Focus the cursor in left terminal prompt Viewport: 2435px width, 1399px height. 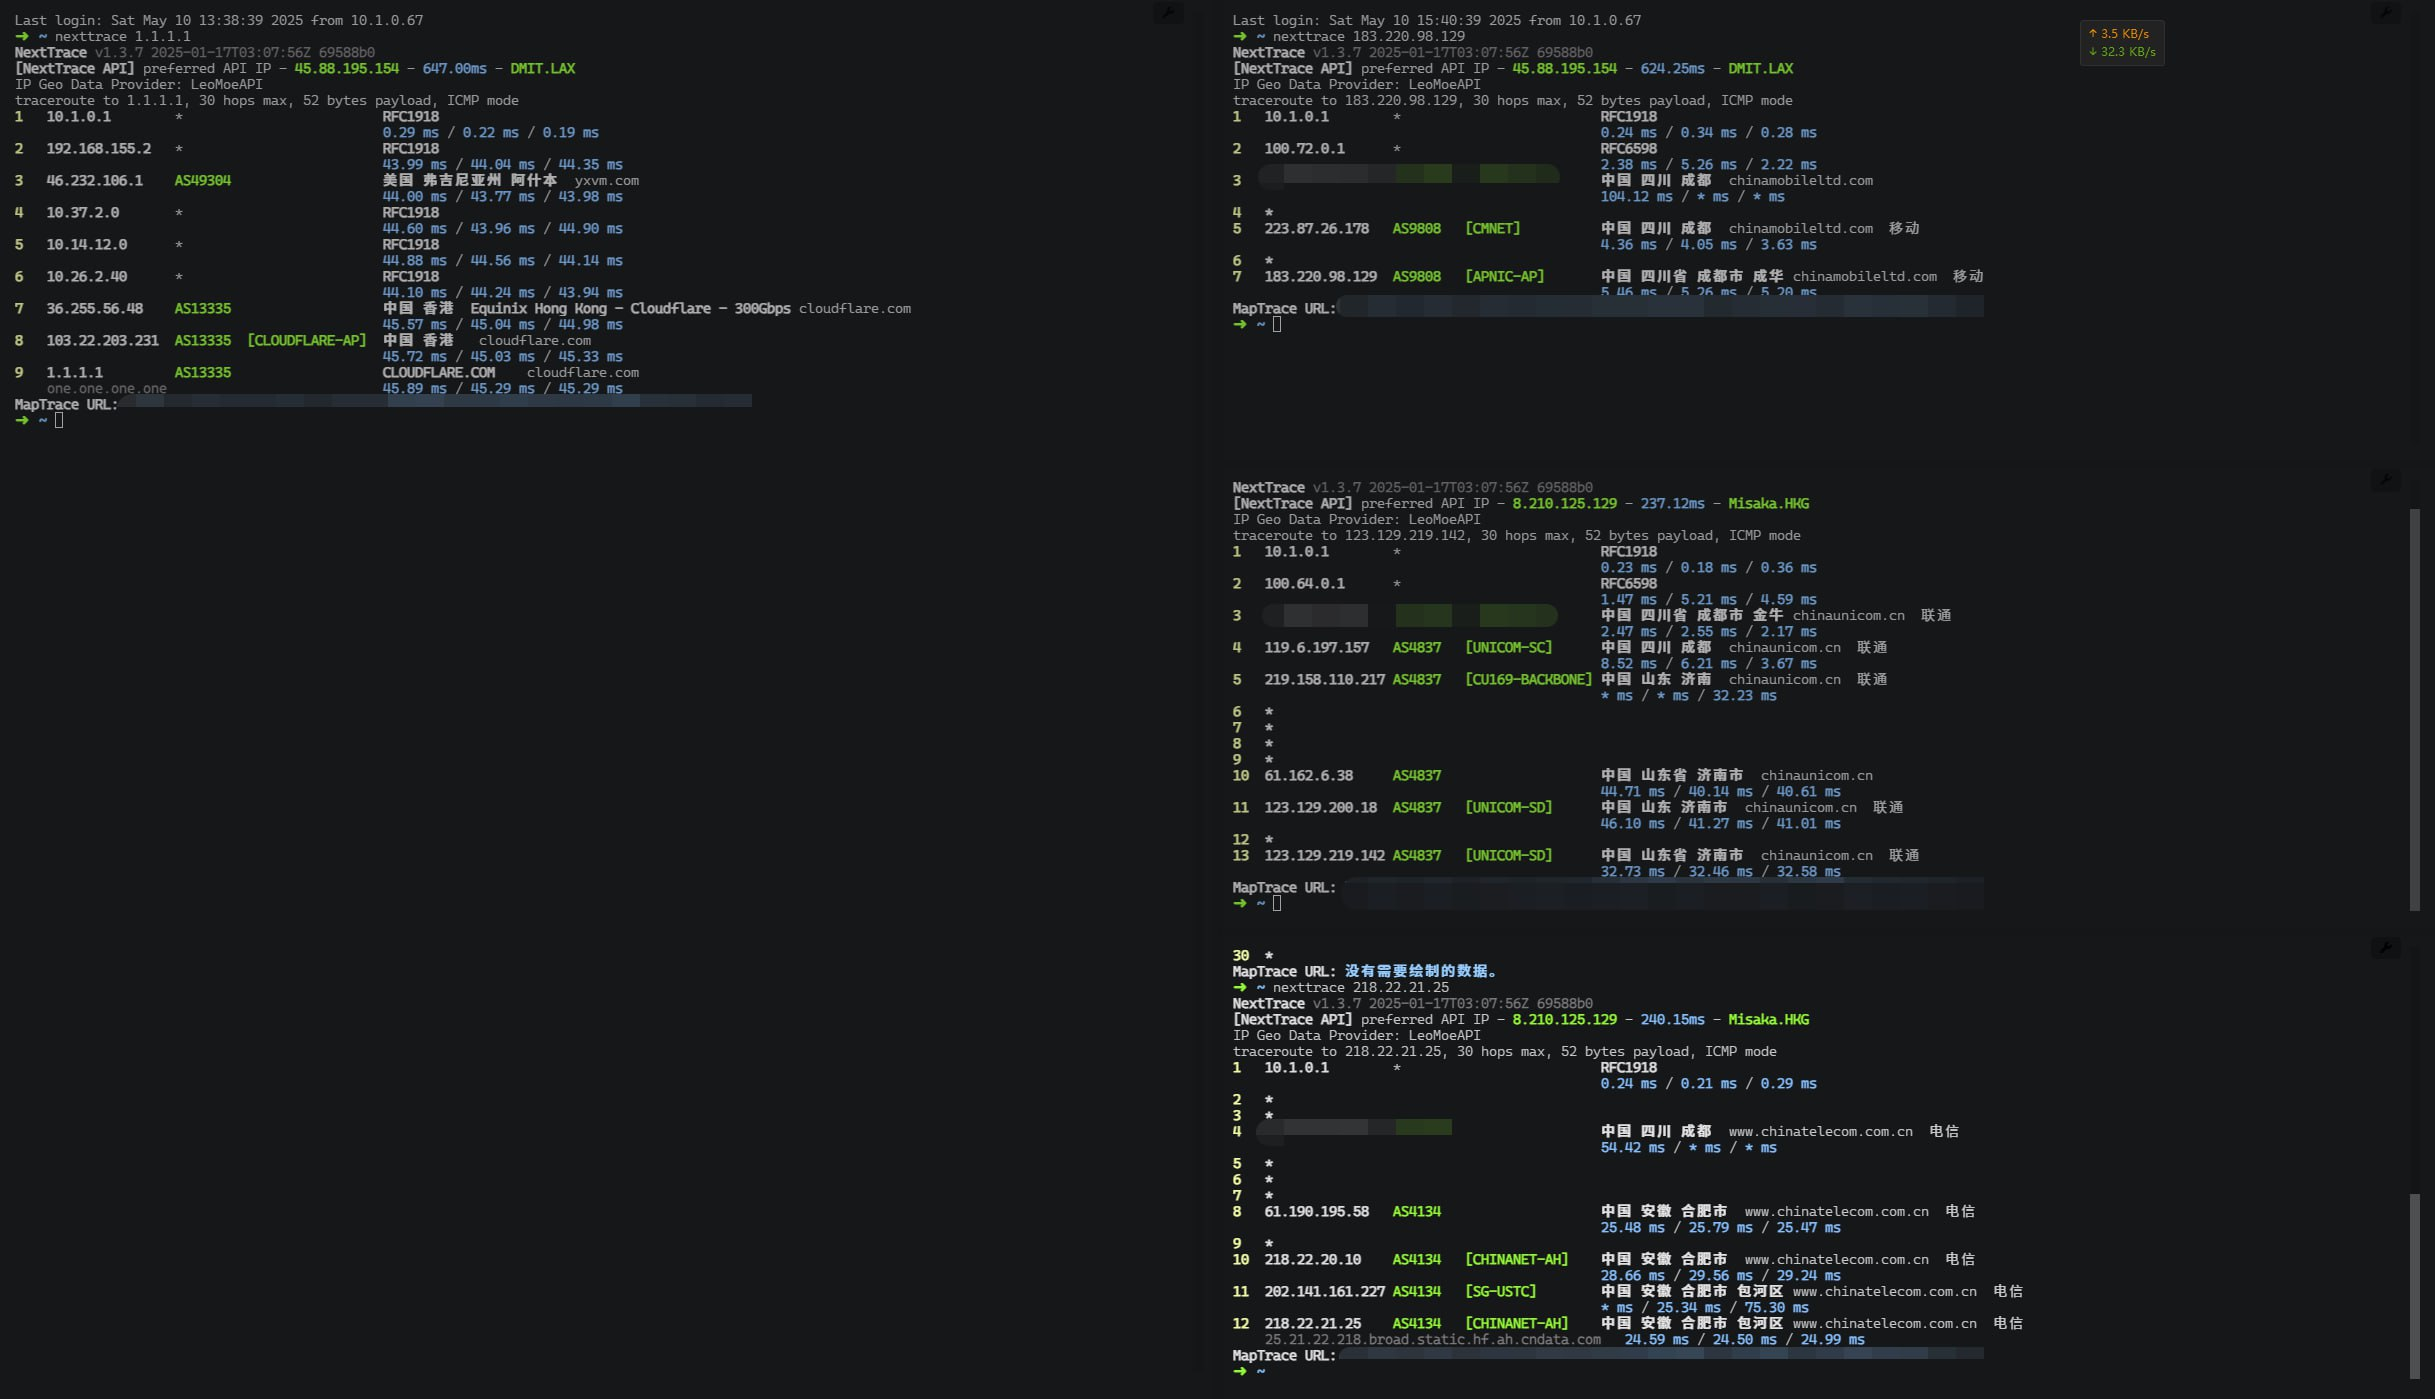(59, 421)
